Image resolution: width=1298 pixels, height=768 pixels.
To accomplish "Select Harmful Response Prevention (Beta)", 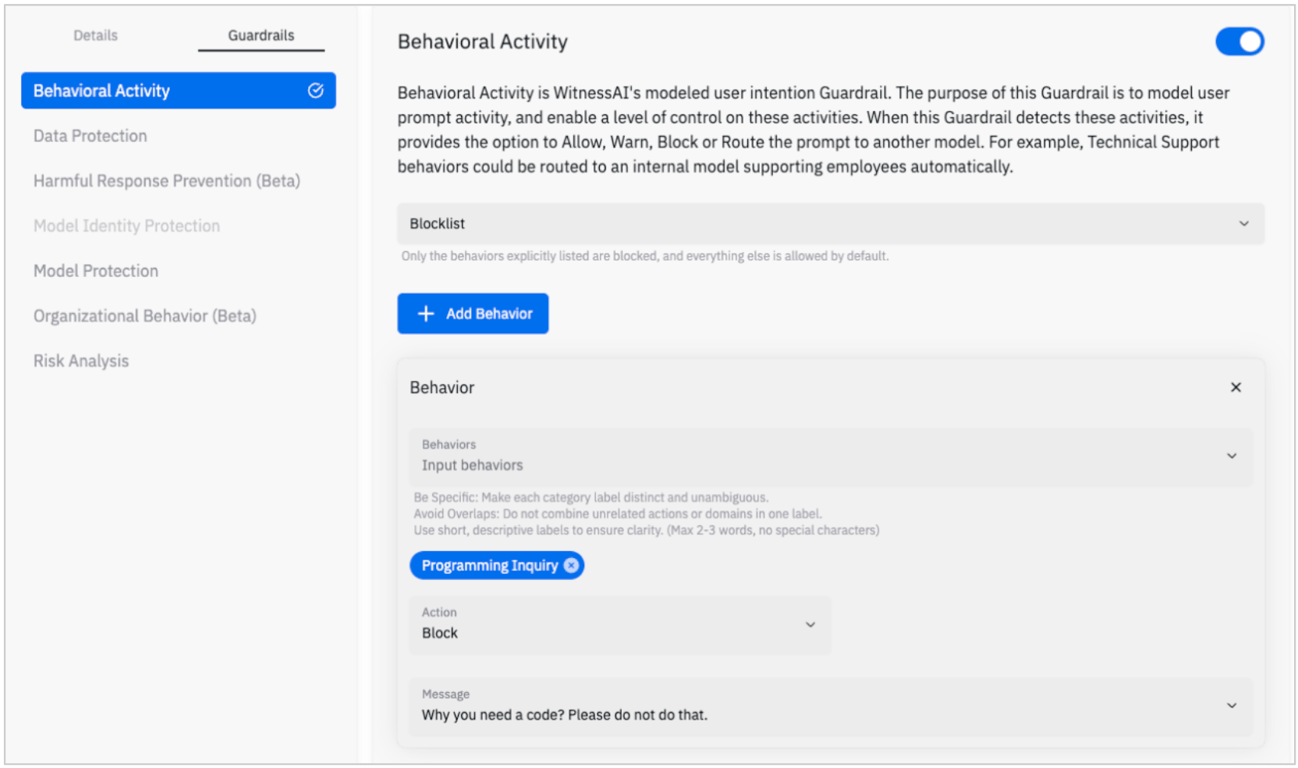I will tap(167, 181).
